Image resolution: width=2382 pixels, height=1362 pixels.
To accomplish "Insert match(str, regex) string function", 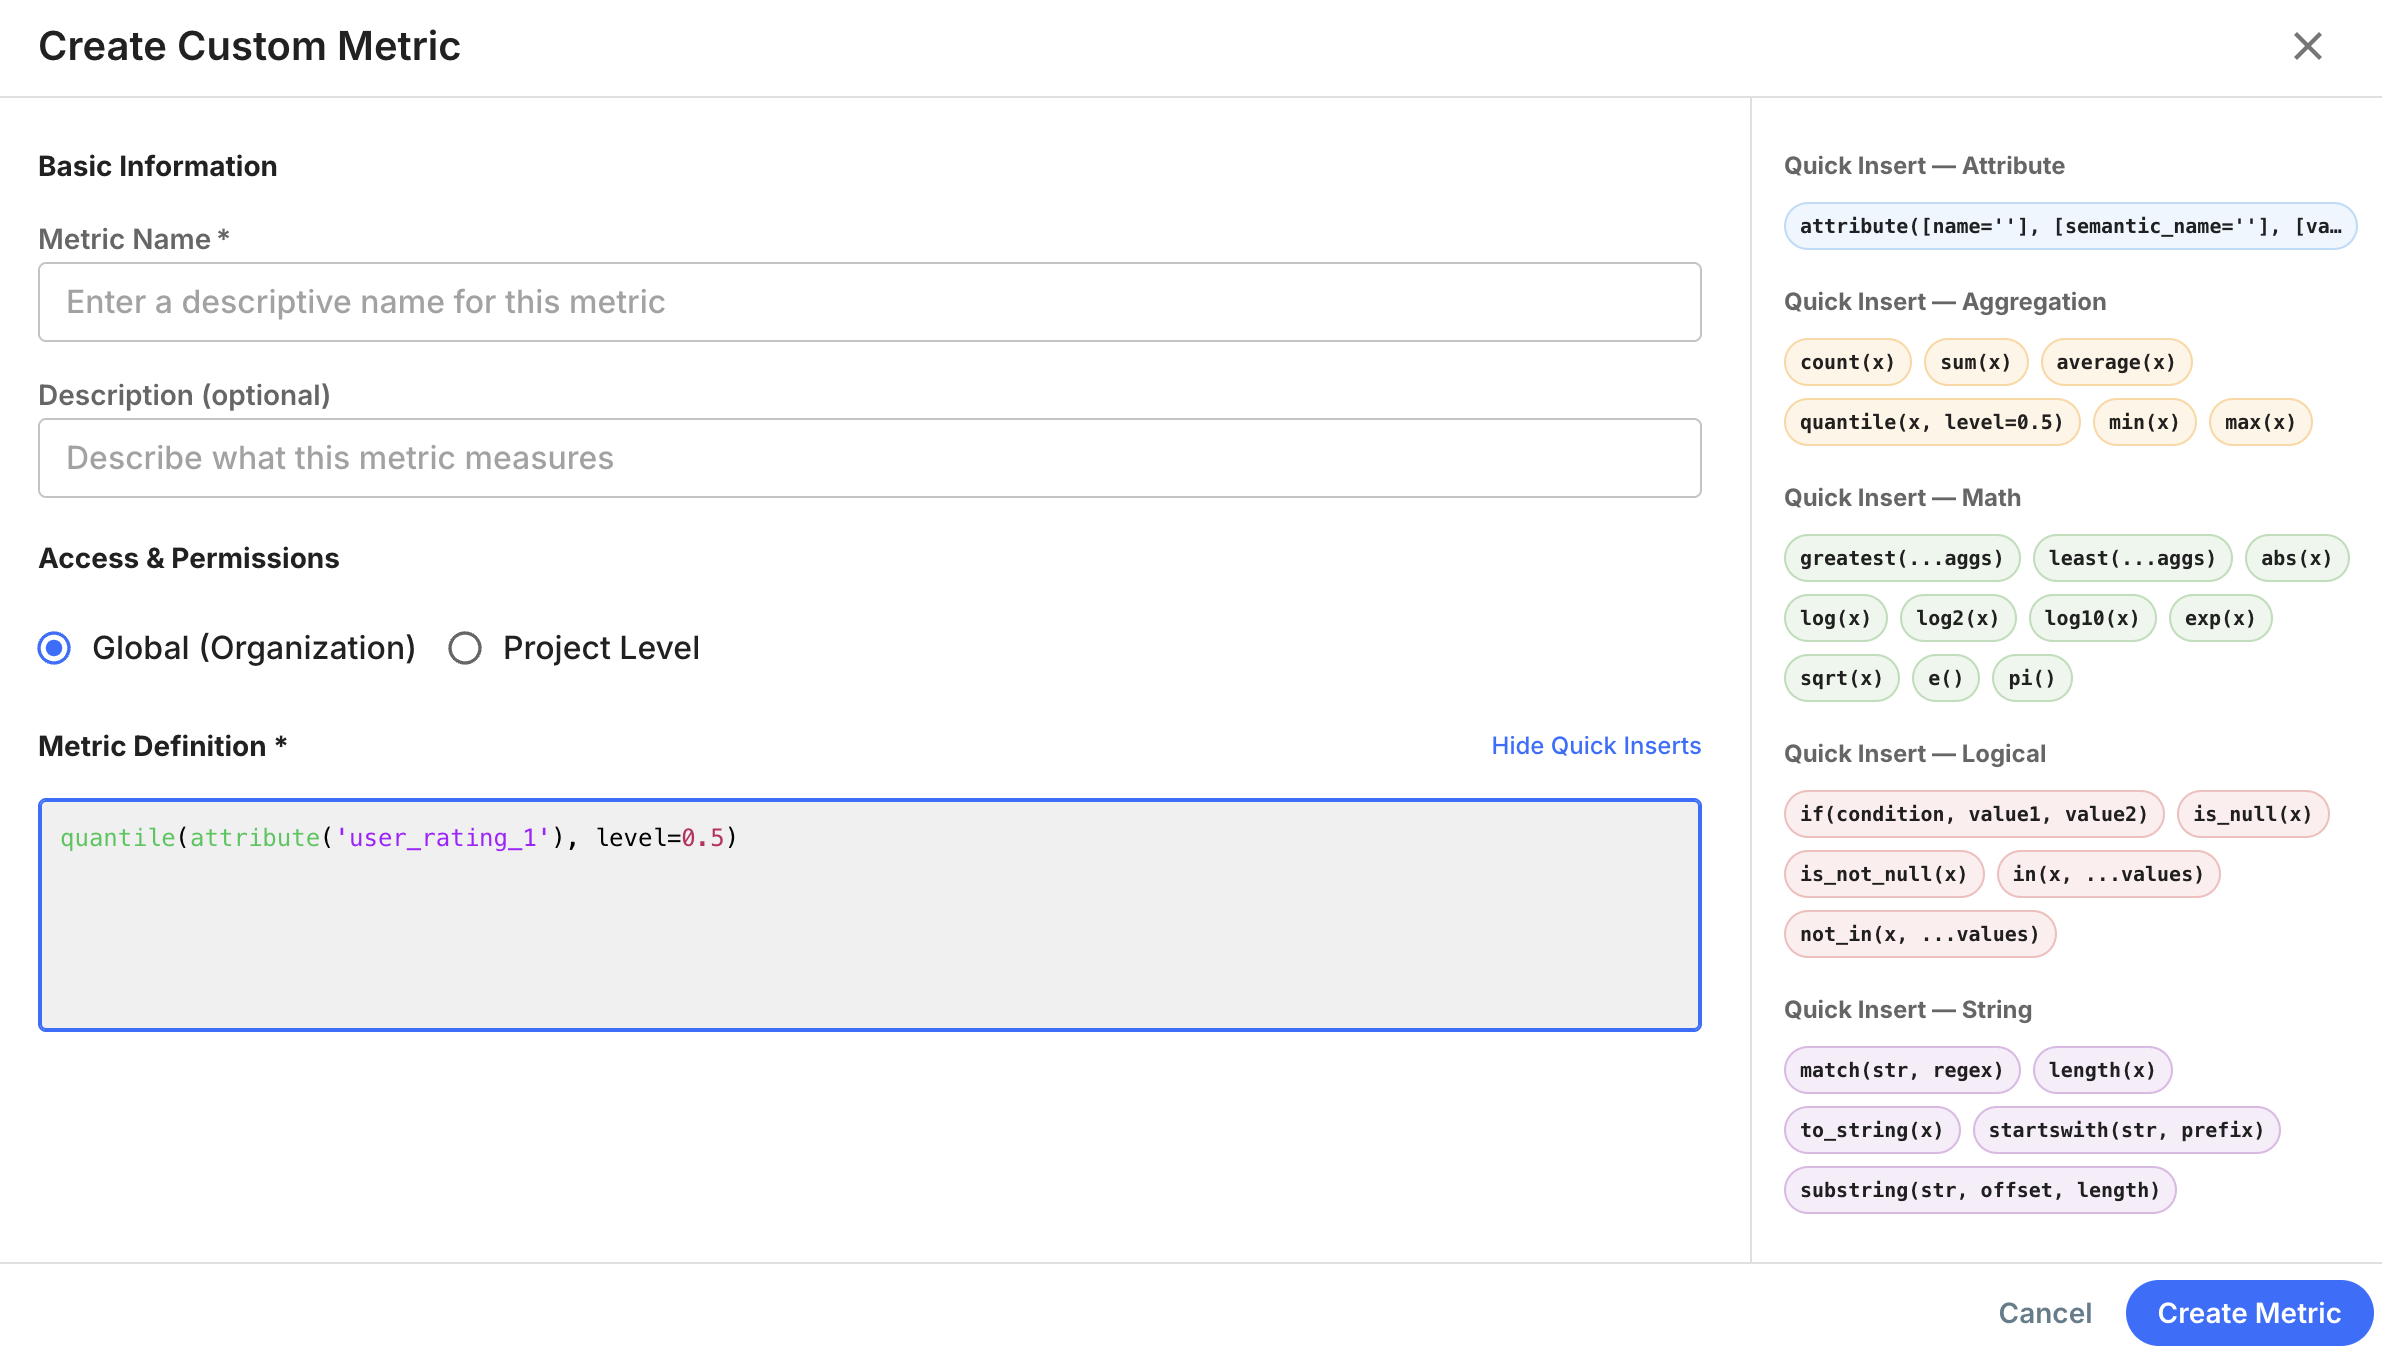I will pos(1901,1070).
